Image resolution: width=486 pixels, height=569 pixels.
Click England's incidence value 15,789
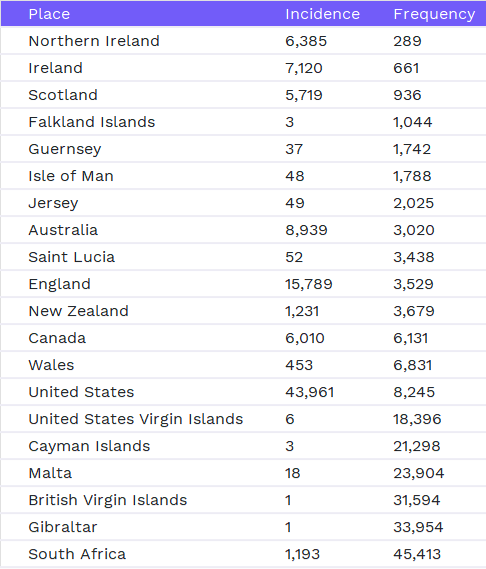pyautogui.click(x=309, y=284)
